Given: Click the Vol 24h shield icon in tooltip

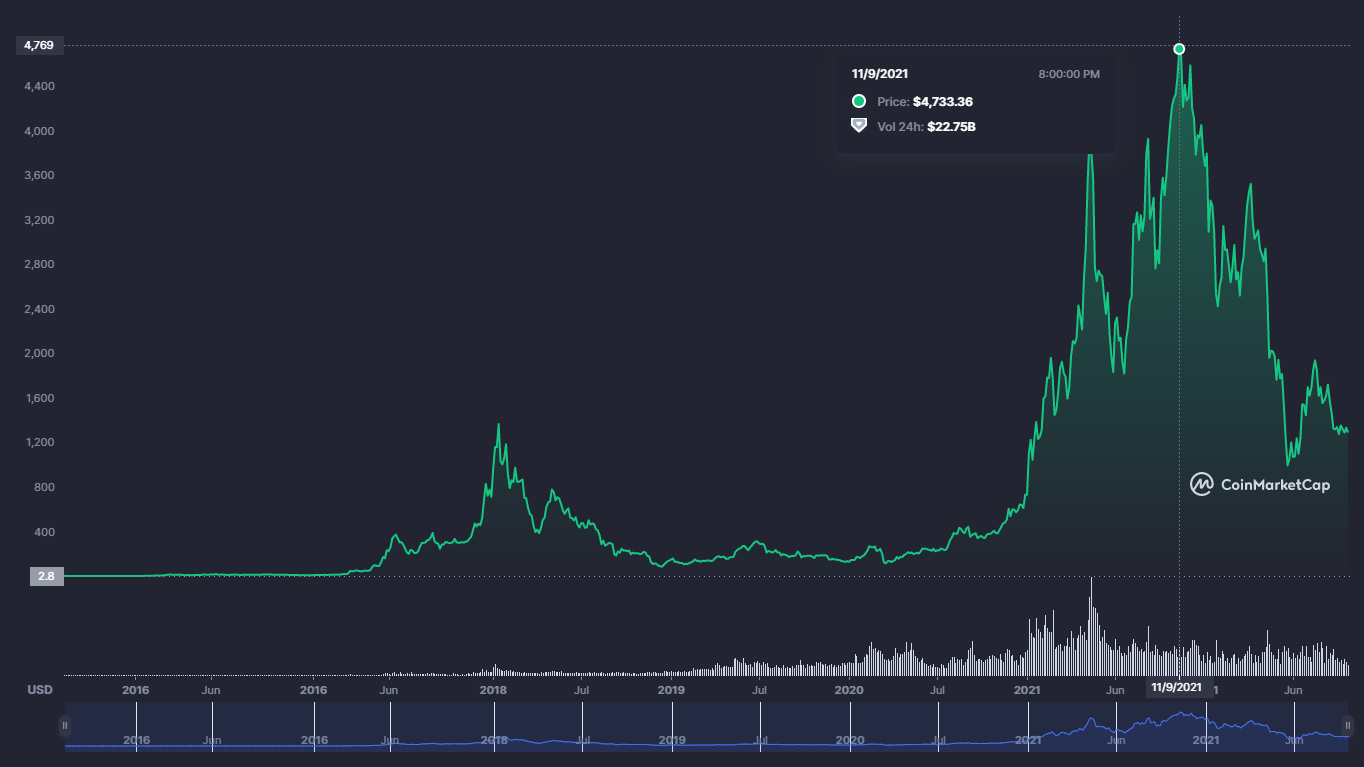Looking at the screenshot, I should click(858, 126).
